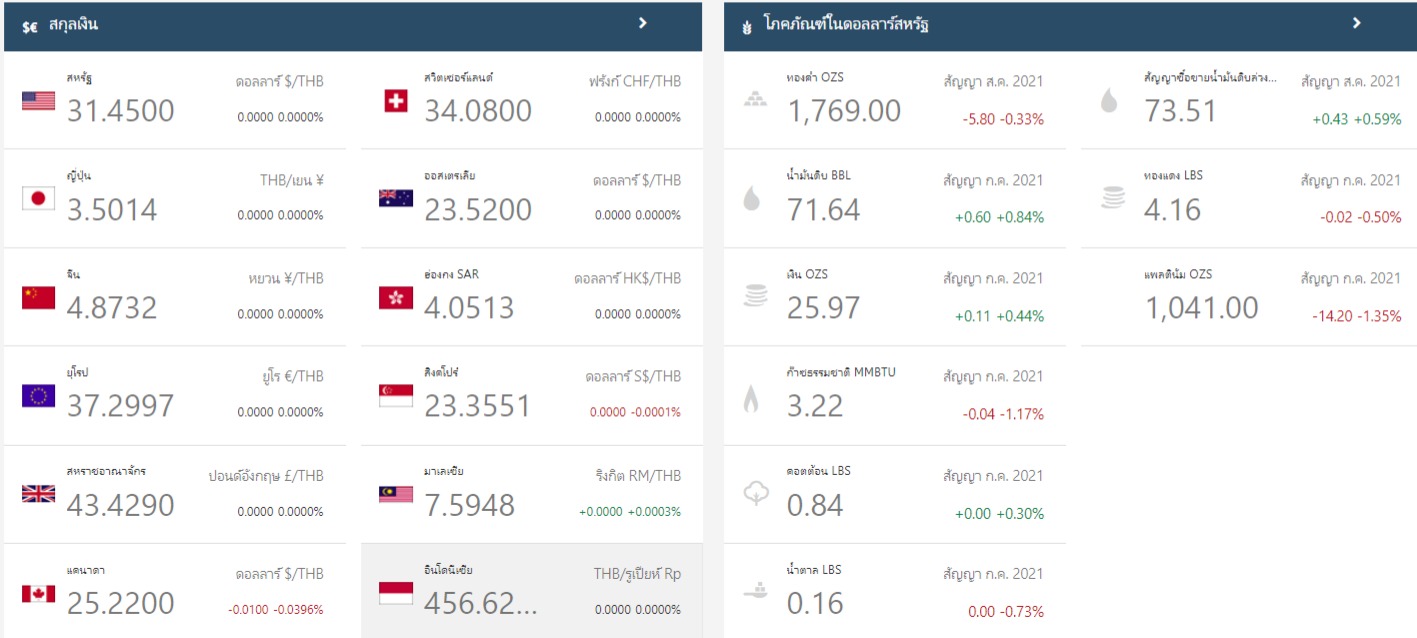Select the 25.2200 Canadian dollar rate
The image size is (1417, 638).
pos(121,603)
